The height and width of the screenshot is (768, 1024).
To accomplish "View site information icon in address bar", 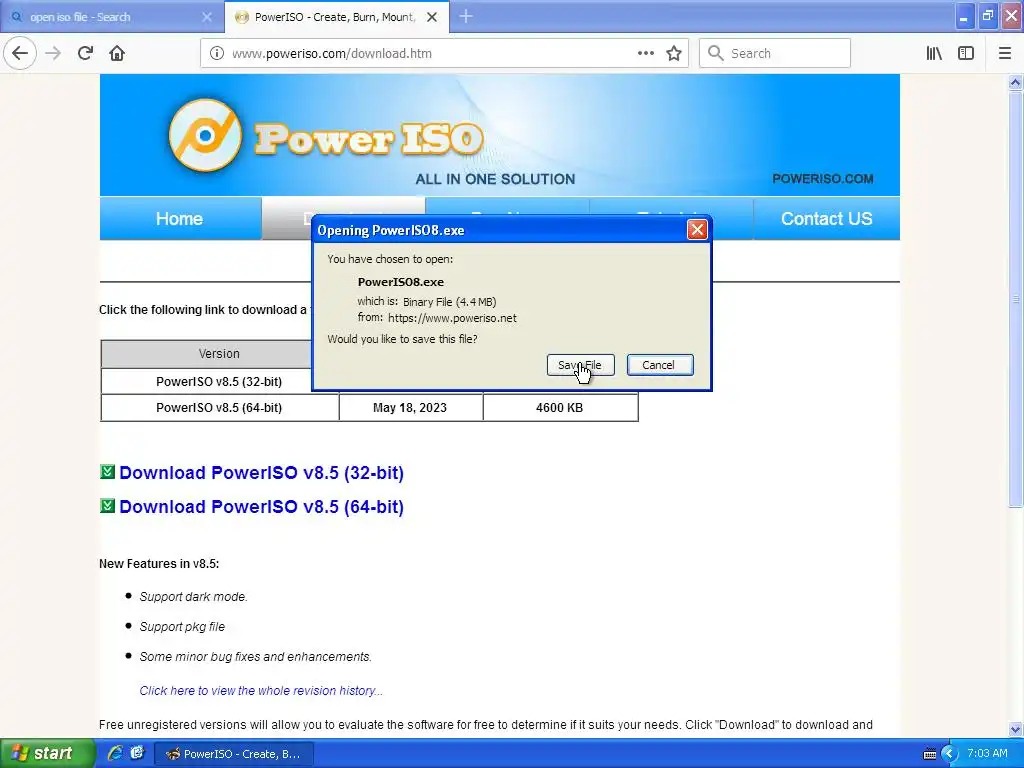I will pos(216,53).
